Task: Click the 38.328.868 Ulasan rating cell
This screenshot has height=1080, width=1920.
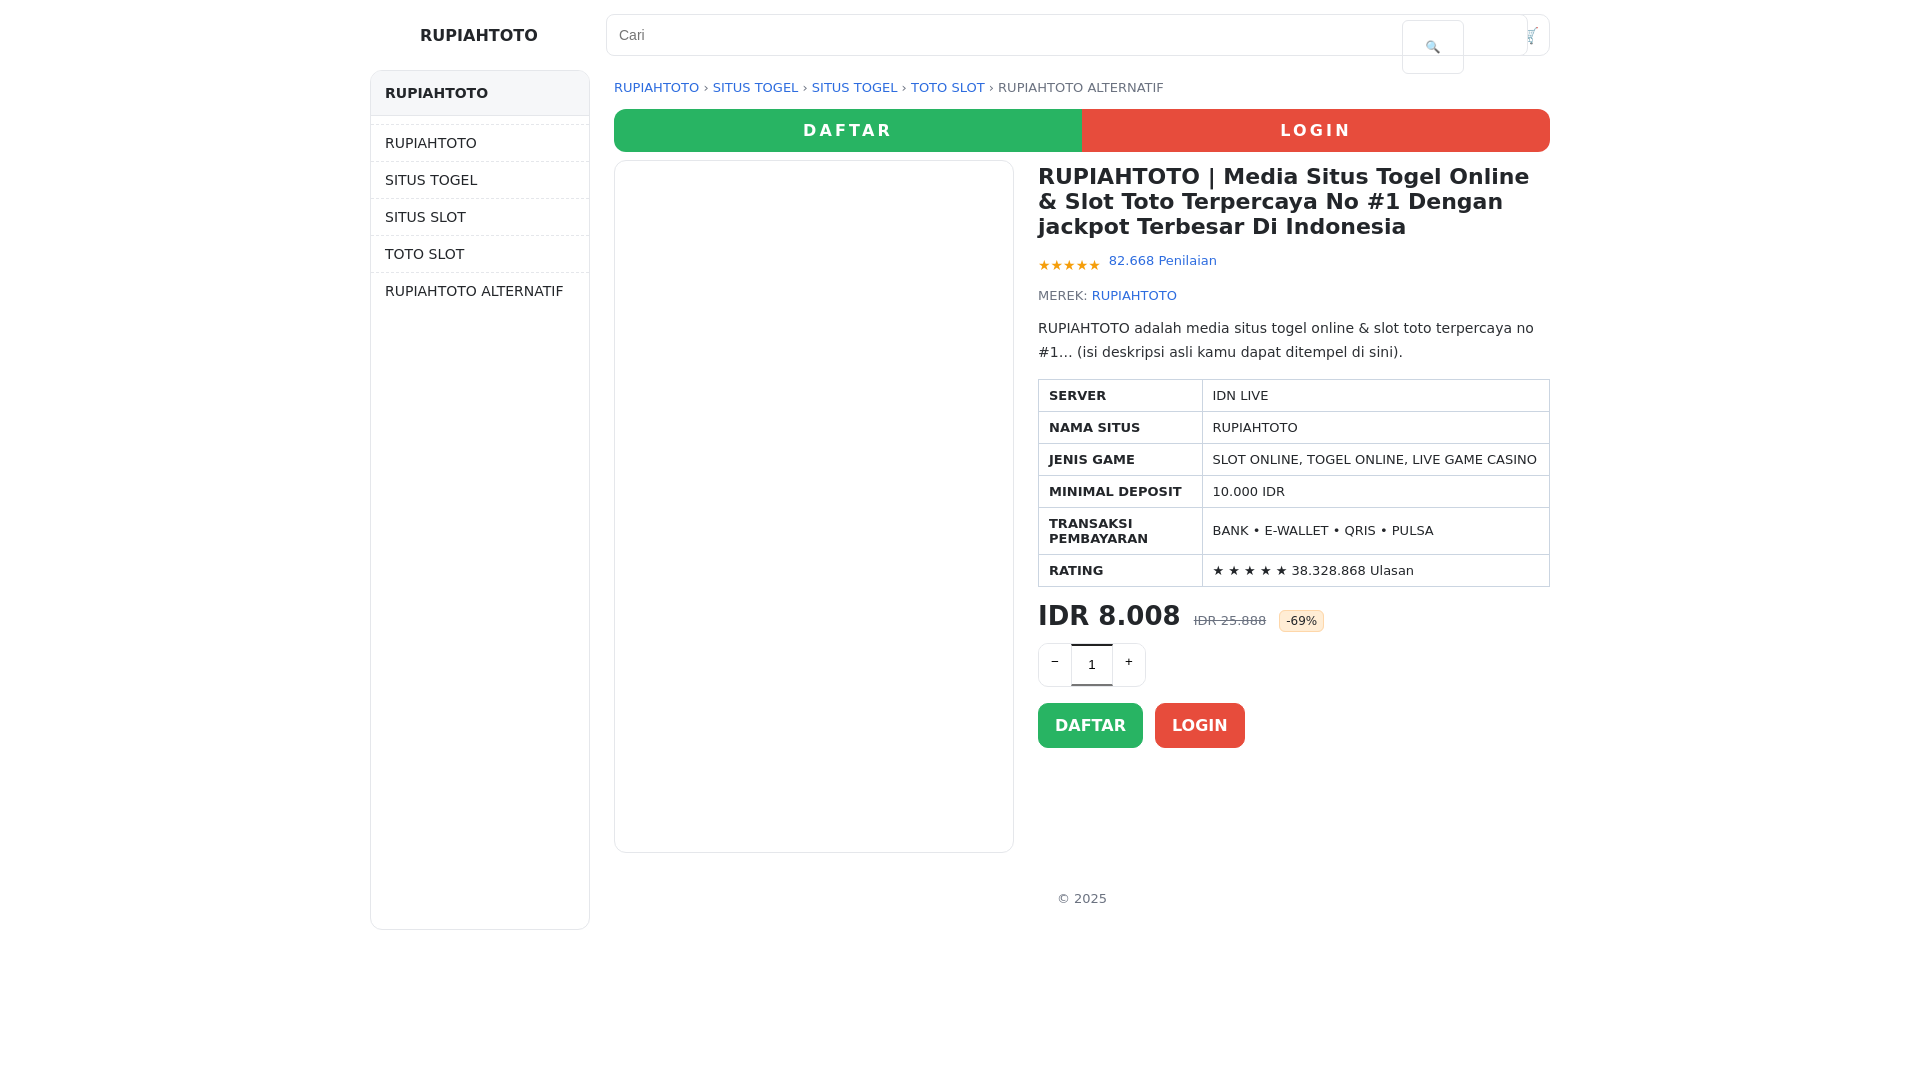Action: [x=1376, y=571]
